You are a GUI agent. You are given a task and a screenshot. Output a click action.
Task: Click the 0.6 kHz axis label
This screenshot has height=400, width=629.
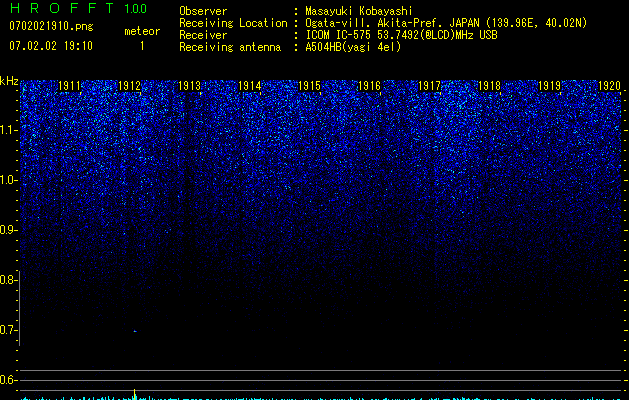pos(8,380)
